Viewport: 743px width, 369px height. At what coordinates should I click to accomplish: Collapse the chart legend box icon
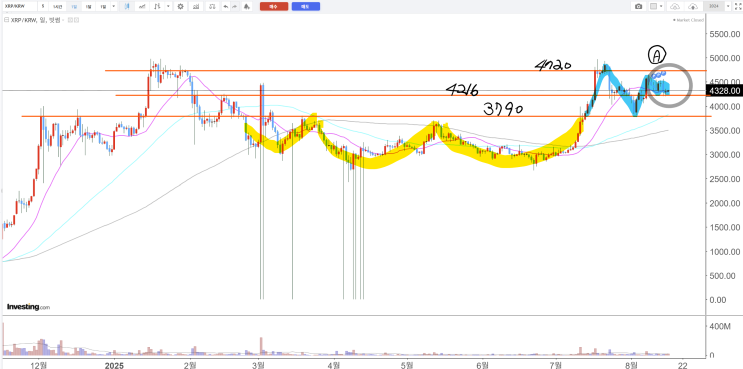7,20
